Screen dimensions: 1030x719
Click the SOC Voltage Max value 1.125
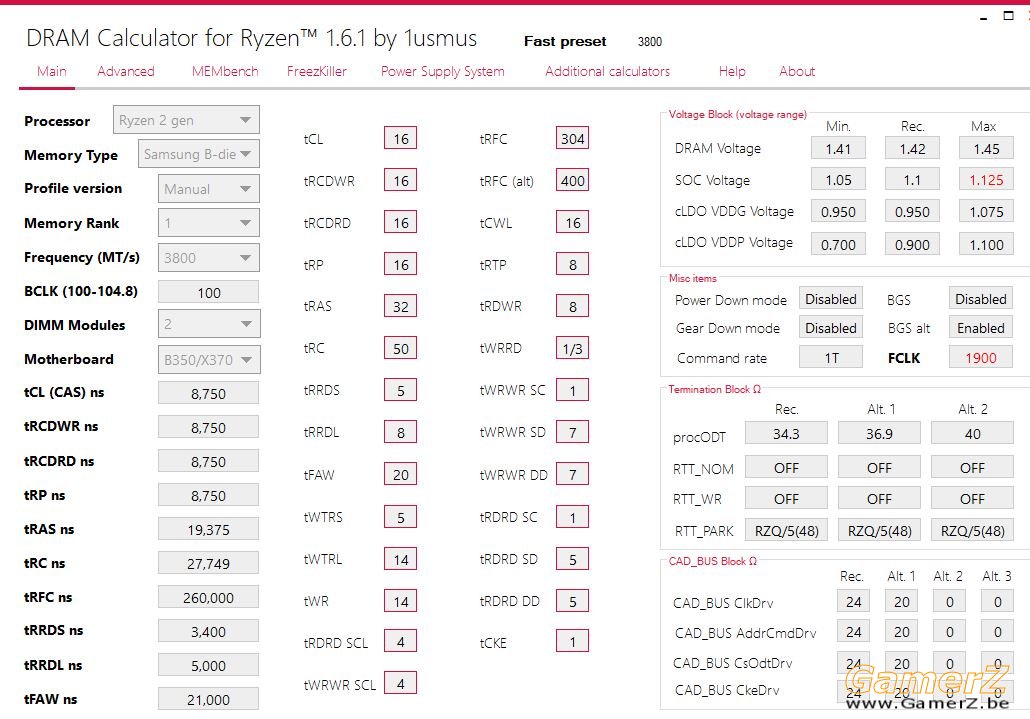point(986,180)
